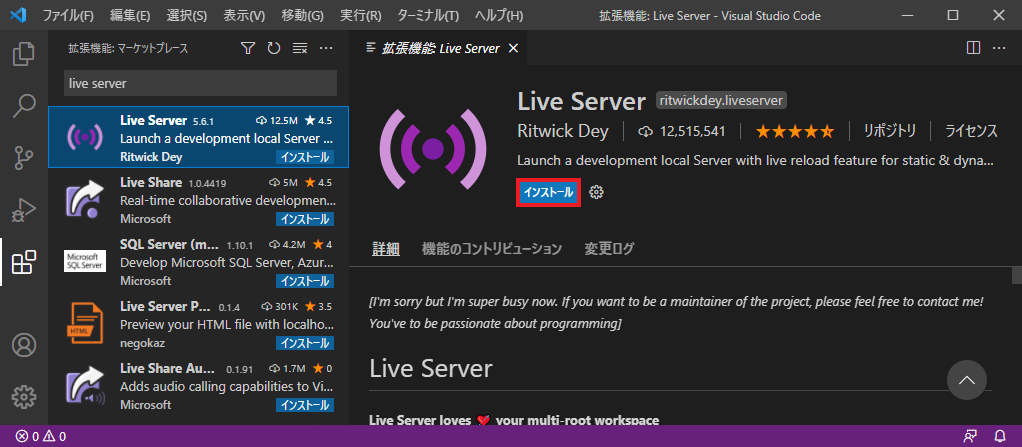Viewport: 1022px width, 447px height.
Task: Open the Run and Debug view
Action: 24,210
